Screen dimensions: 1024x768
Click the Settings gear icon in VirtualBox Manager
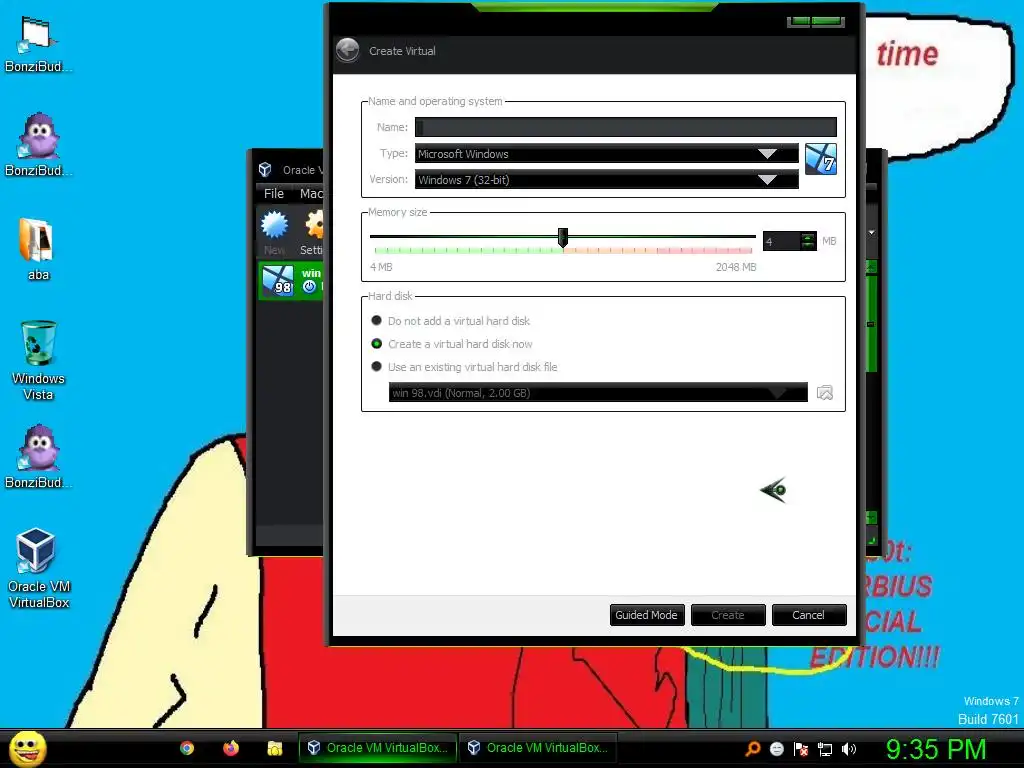click(314, 232)
